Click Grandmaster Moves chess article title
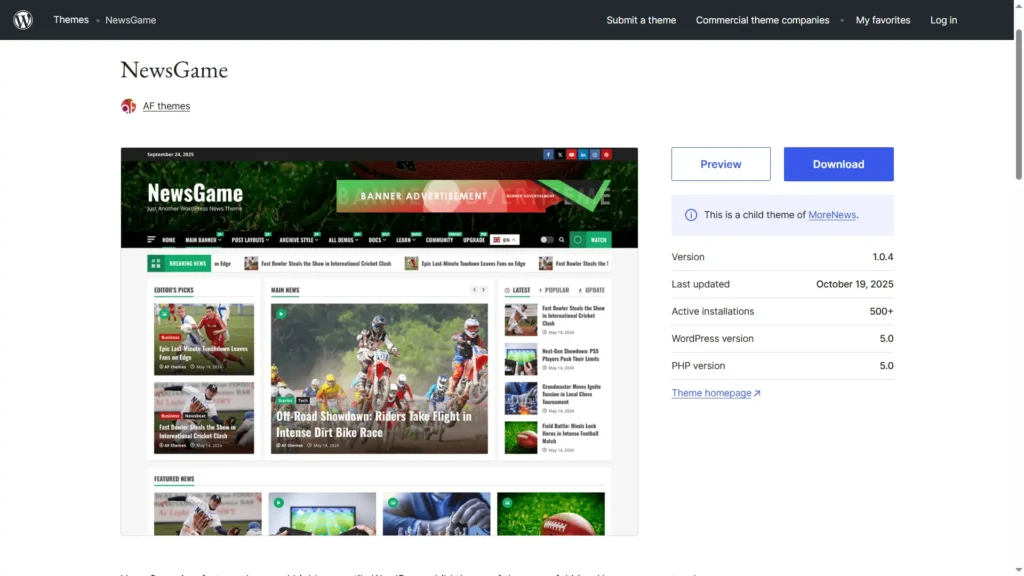The height and width of the screenshot is (576, 1024). [571, 394]
